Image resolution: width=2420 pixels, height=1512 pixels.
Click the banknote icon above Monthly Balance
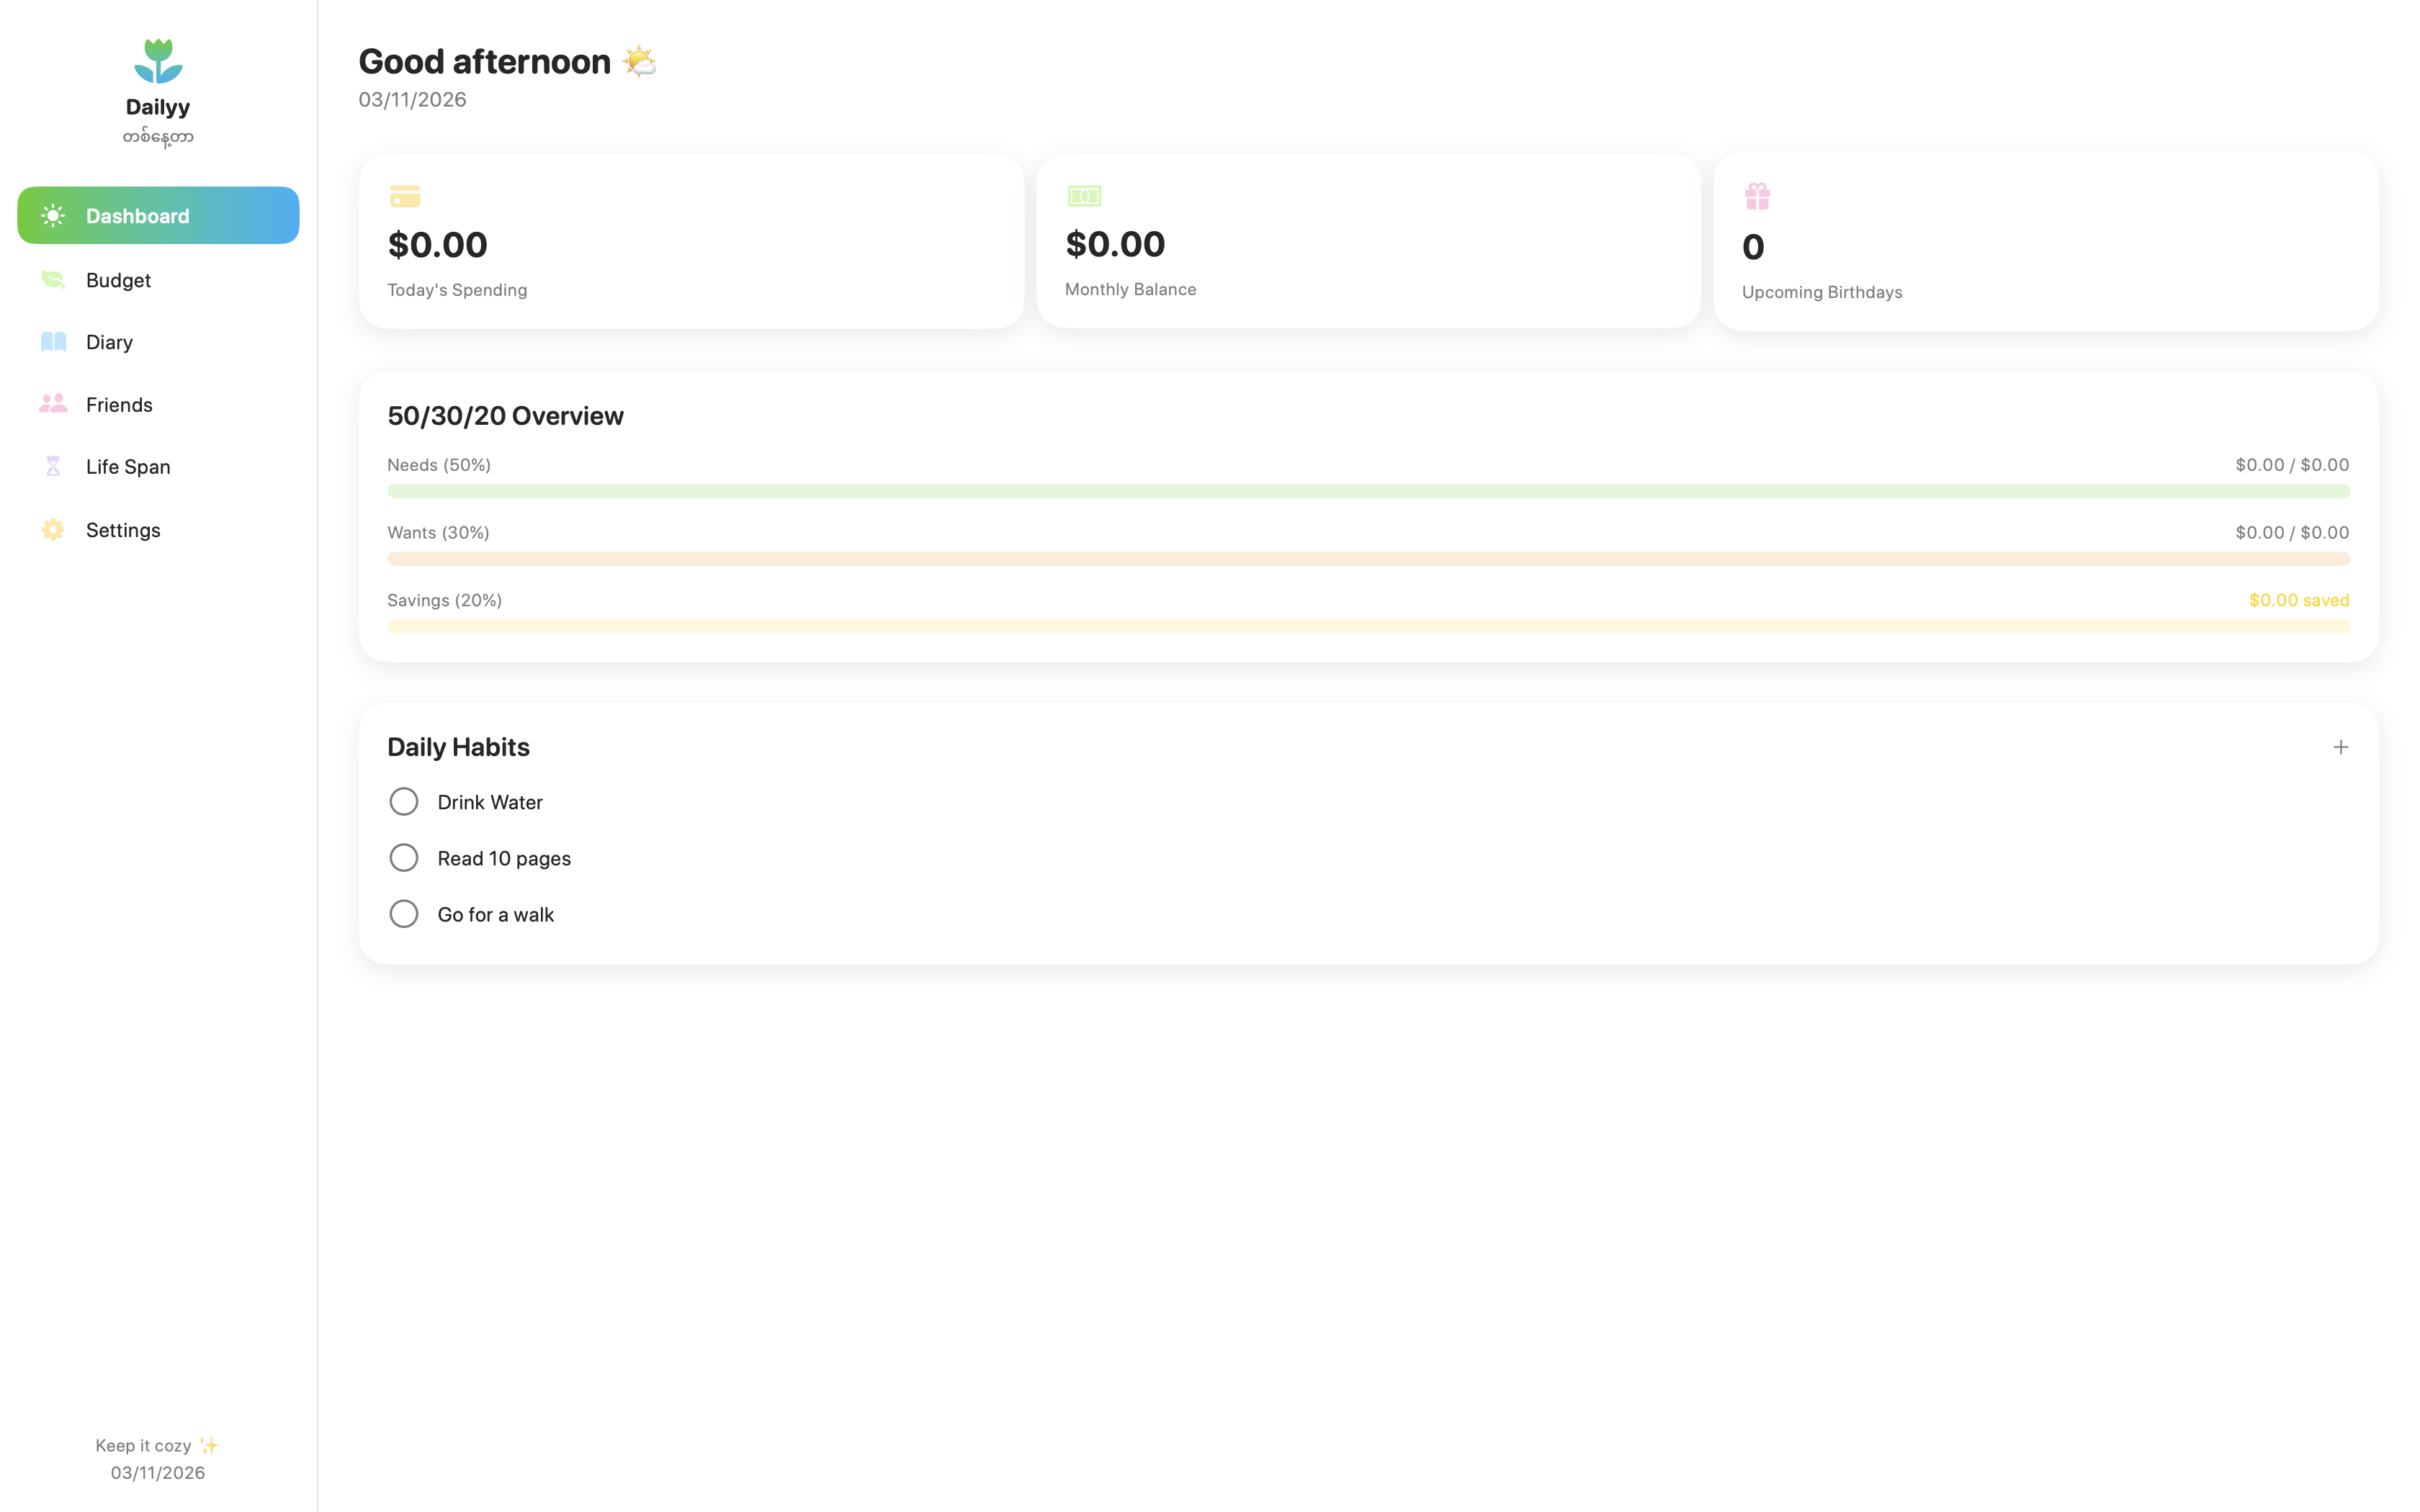point(1084,196)
